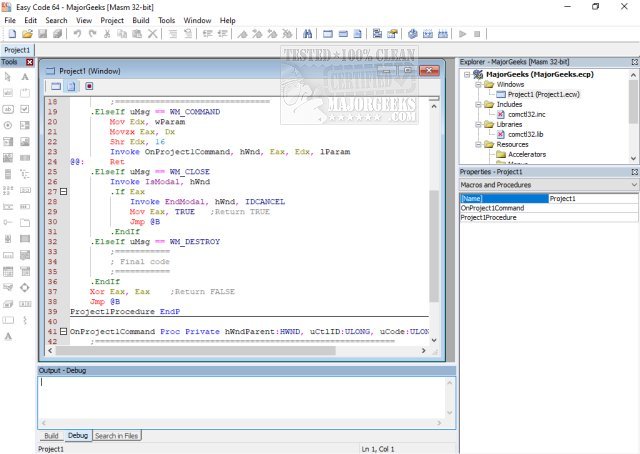Select comctl32.inc in Explorer tree

524,114
